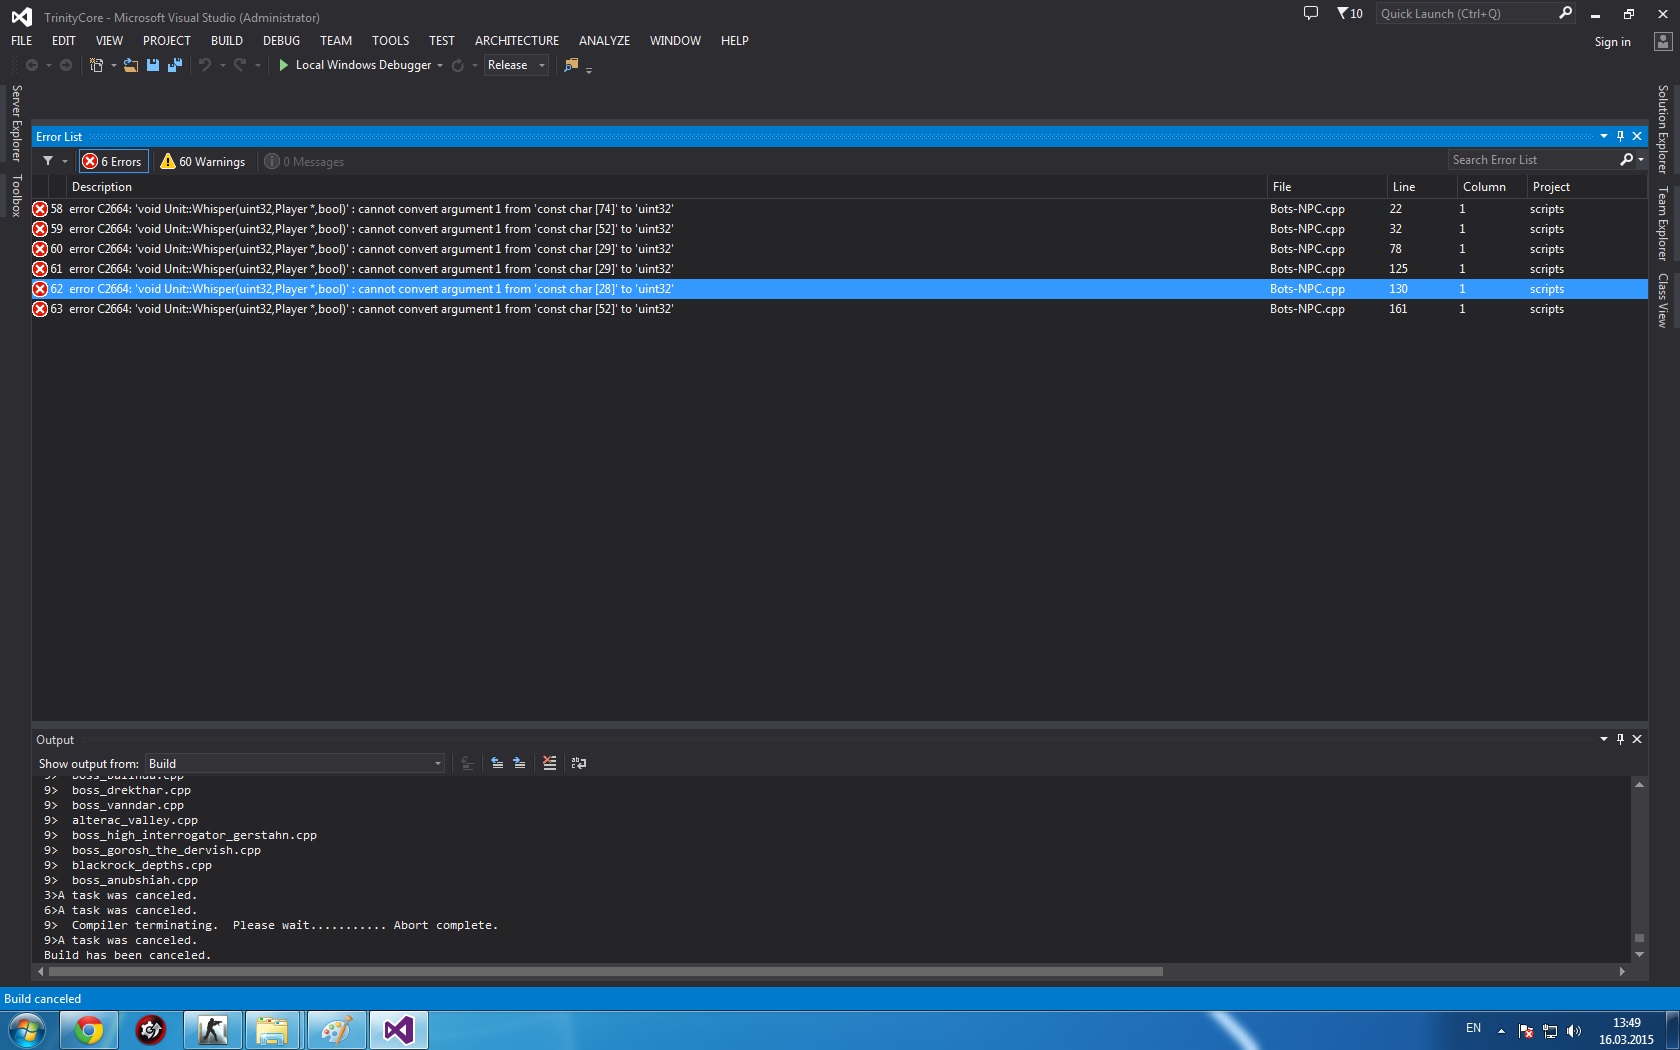Click the Quick Launch magnifier icon

point(1565,13)
